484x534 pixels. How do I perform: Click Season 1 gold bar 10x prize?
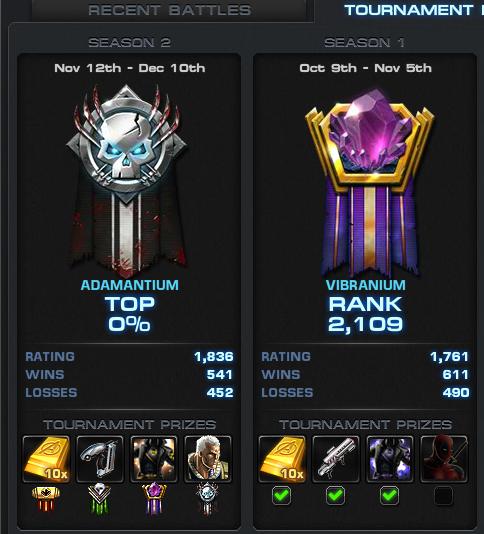(282, 459)
